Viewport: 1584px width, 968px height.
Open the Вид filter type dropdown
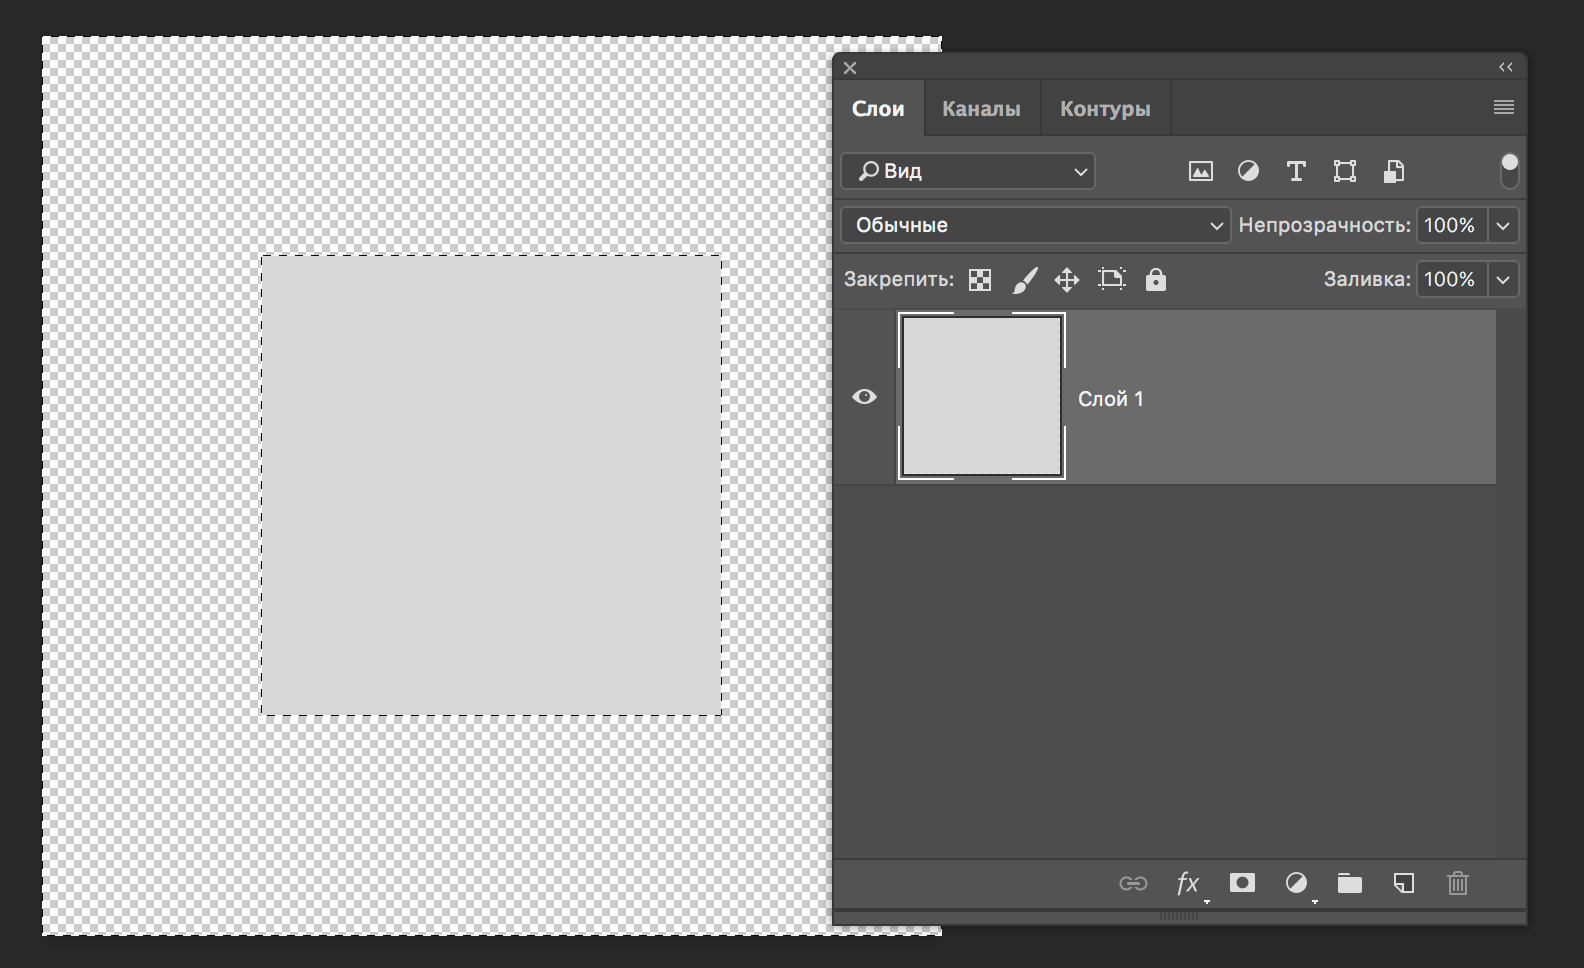968,171
